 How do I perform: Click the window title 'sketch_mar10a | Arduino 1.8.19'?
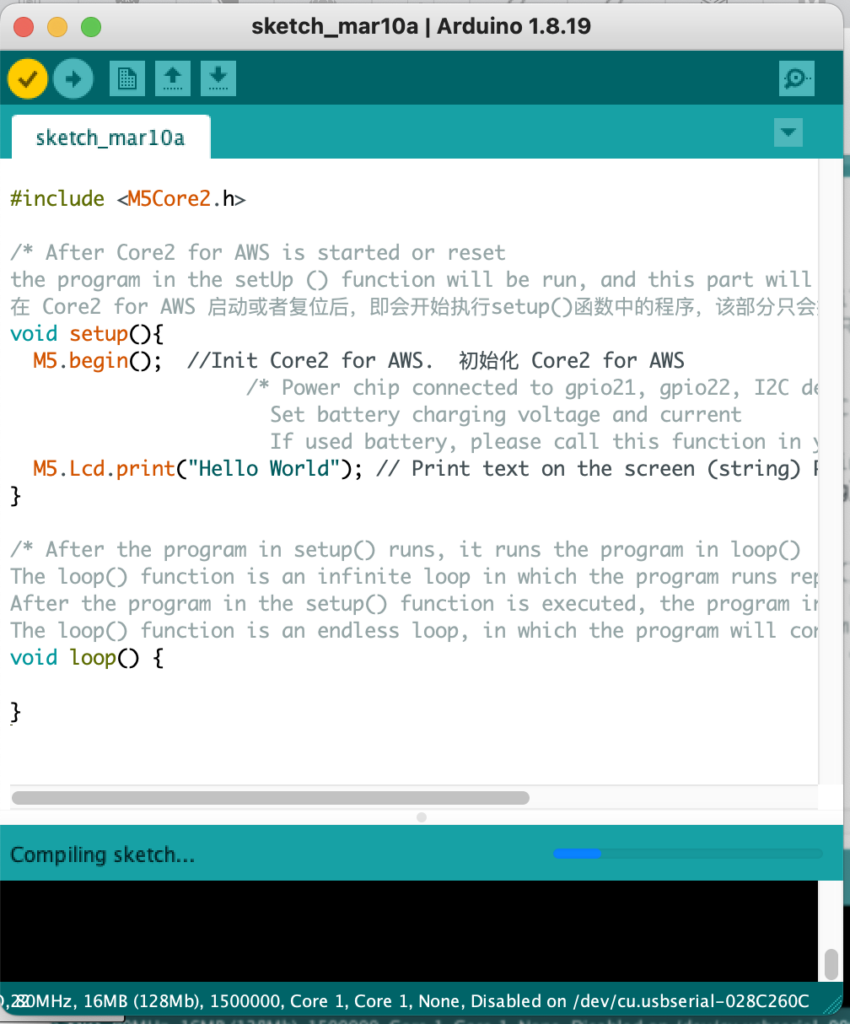[421, 26]
